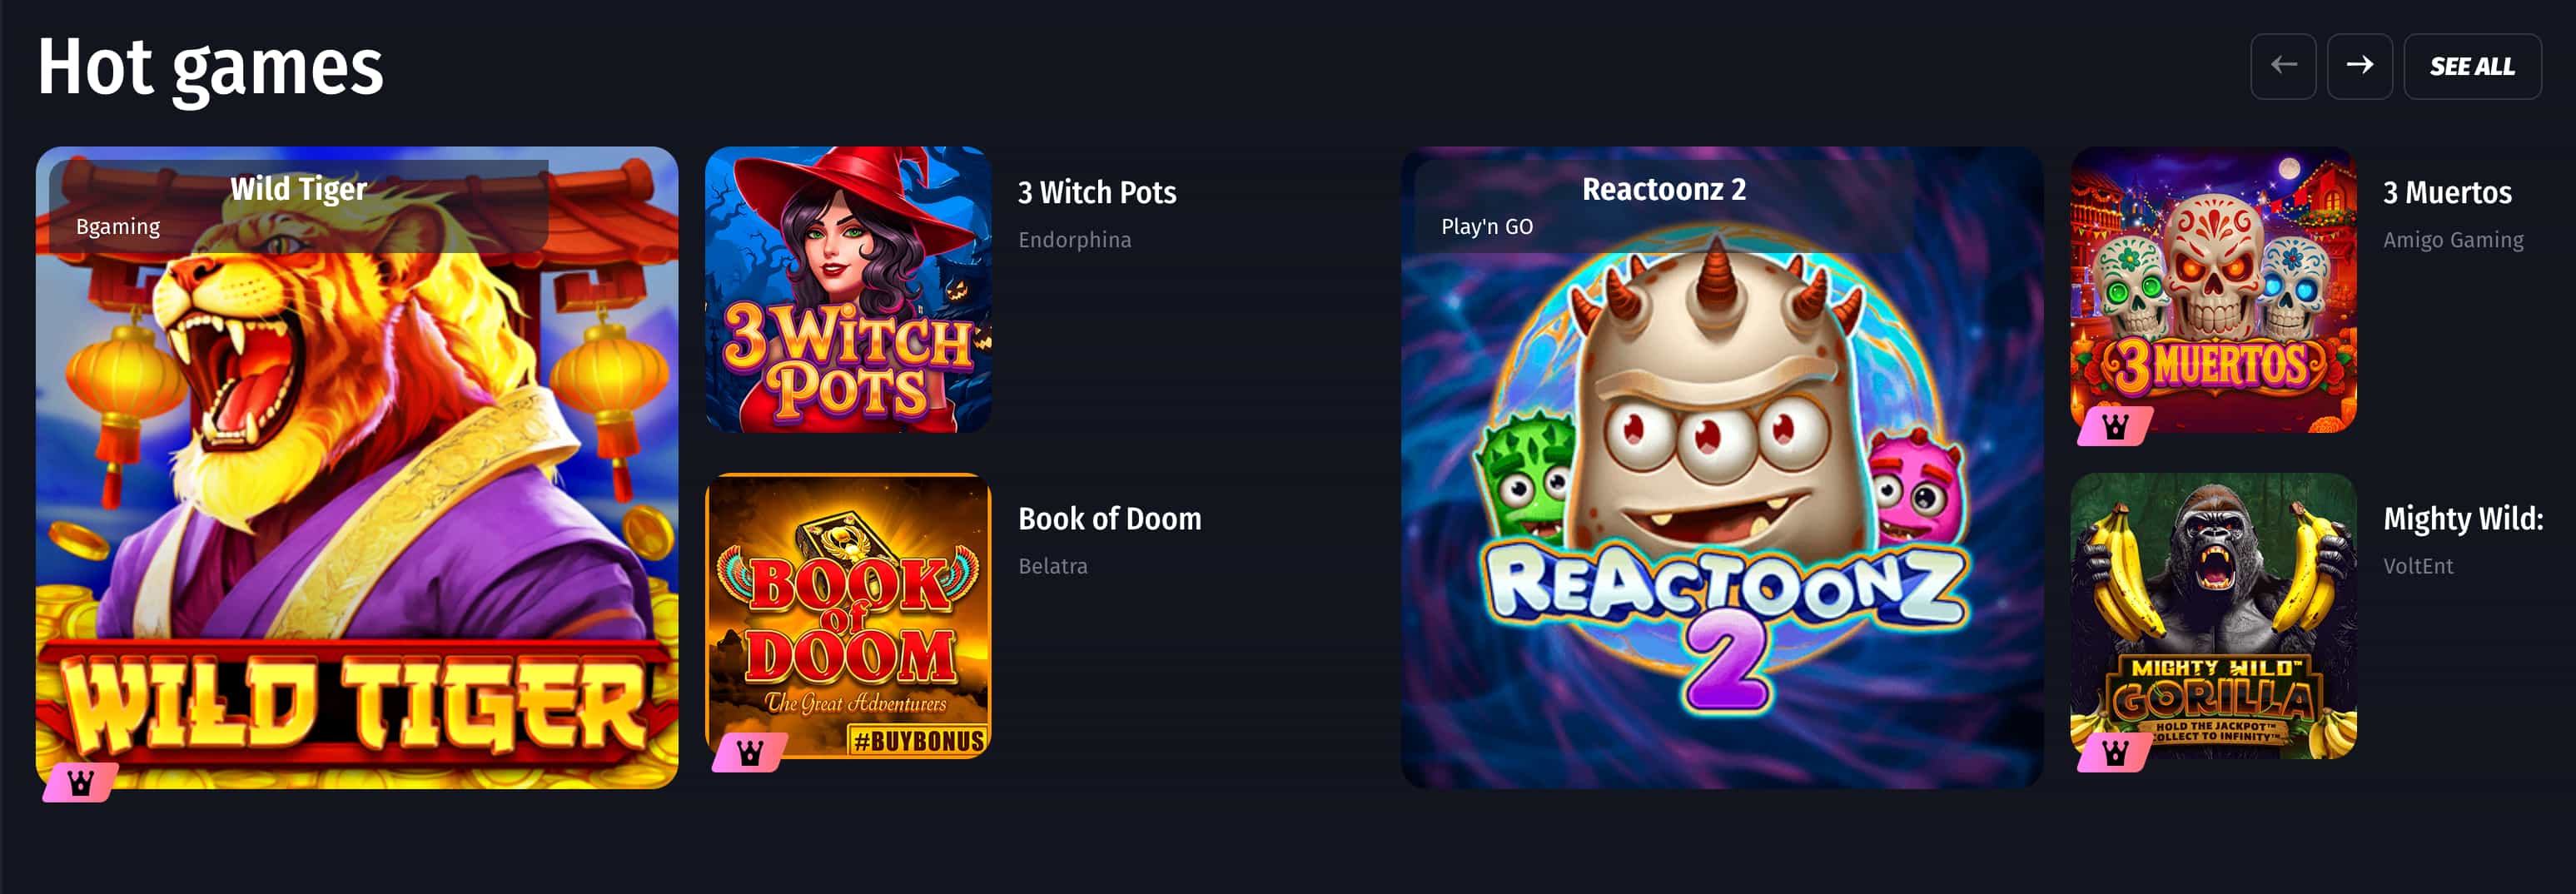The height and width of the screenshot is (894, 2576).
Task: Click the Book of Doom title text
Action: point(1110,518)
